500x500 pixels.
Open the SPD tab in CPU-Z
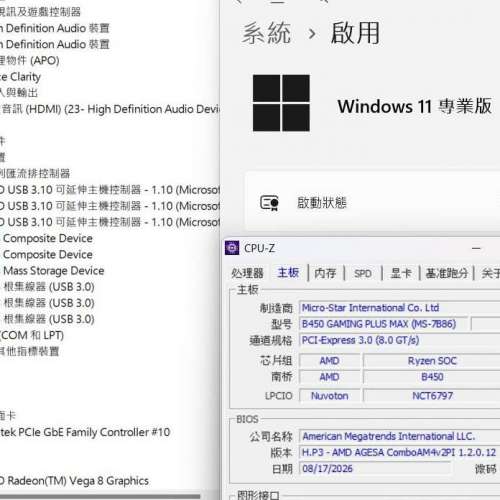[x=363, y=274]
